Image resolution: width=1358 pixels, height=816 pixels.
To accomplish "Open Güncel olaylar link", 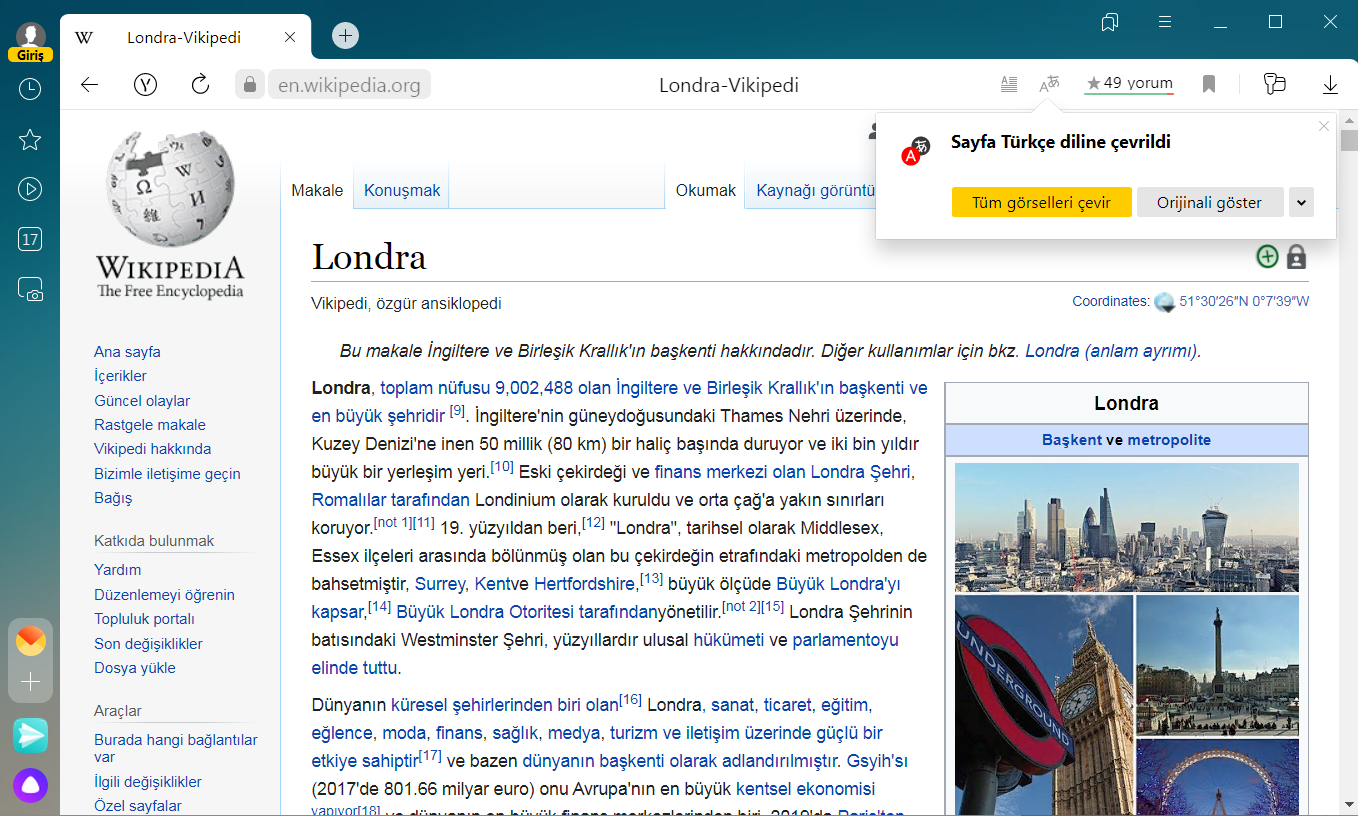I will pos(142,401).
